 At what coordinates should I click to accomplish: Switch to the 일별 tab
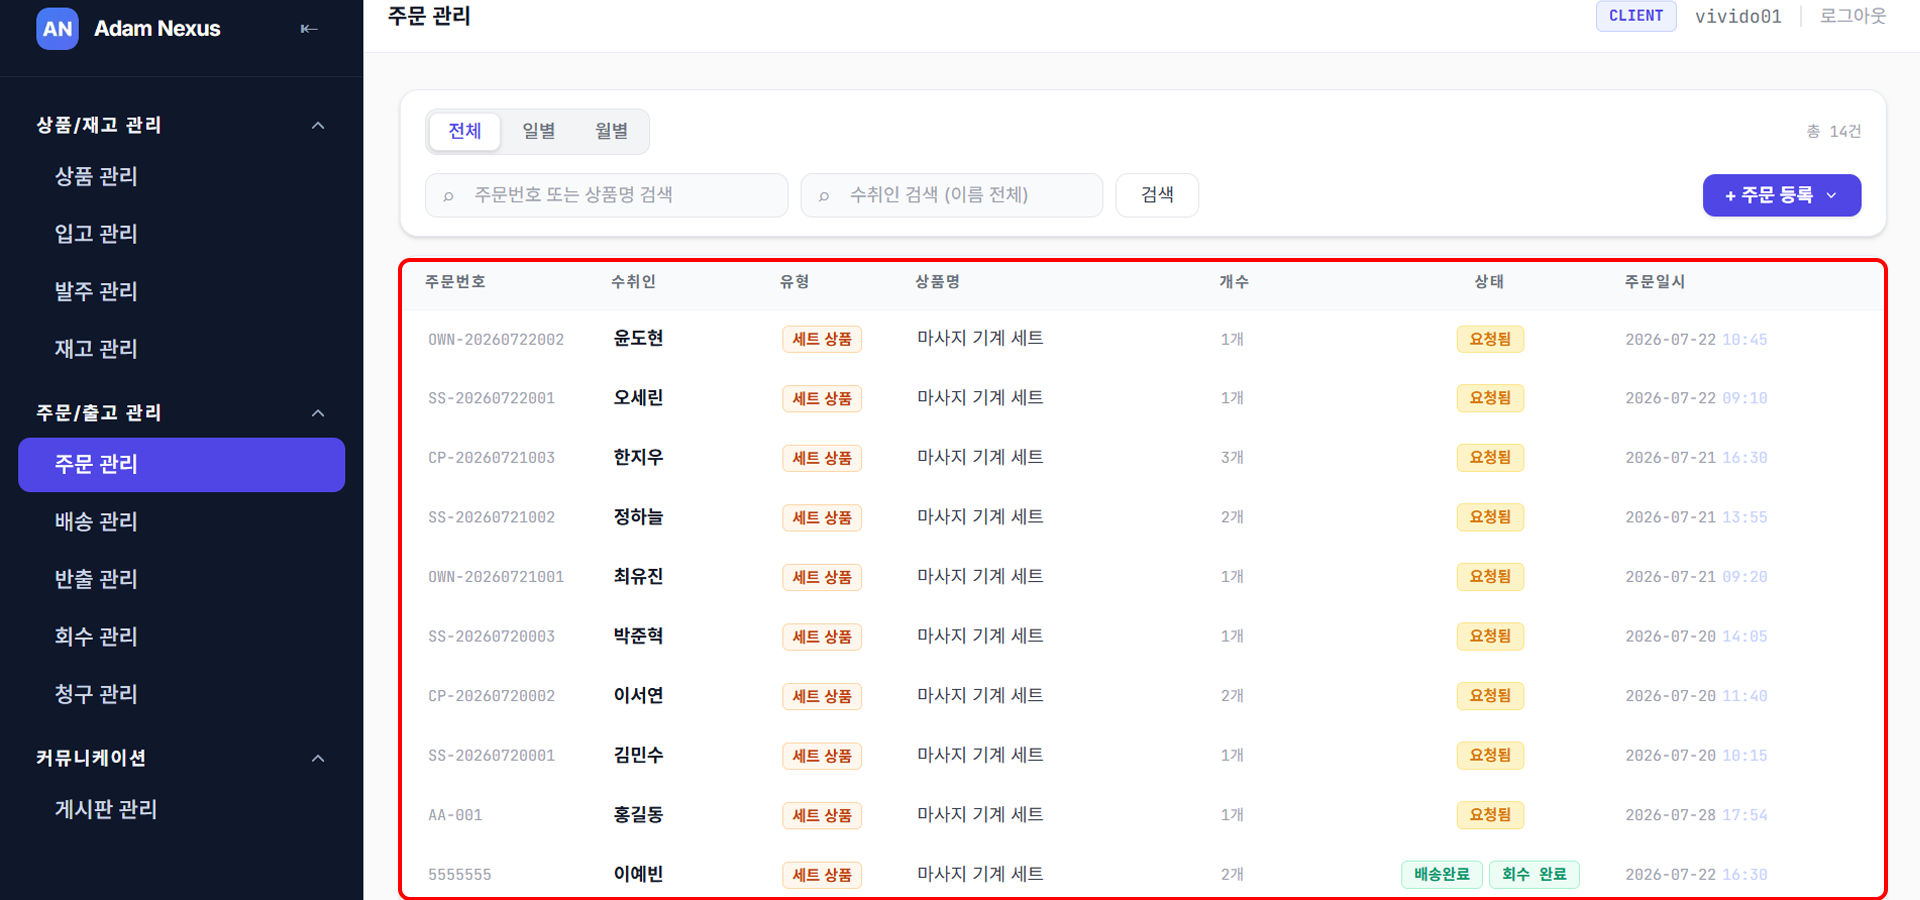538,131
